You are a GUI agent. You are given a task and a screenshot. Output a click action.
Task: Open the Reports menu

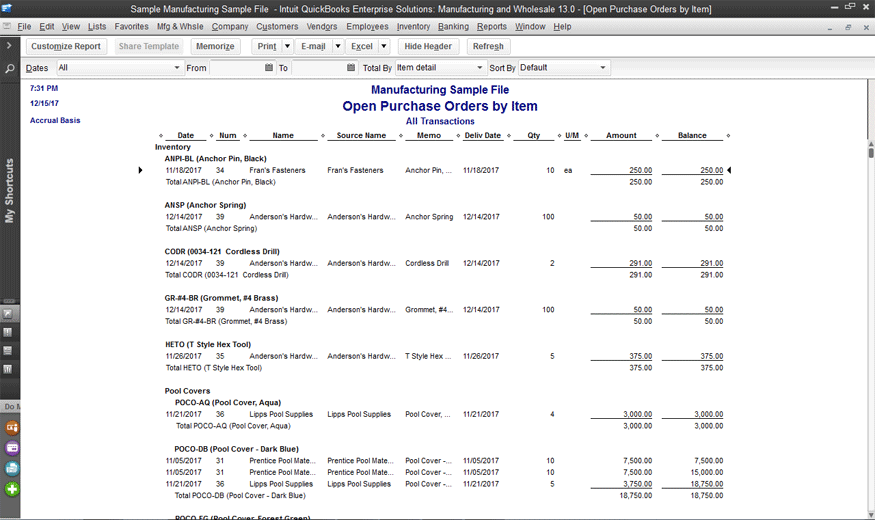pyautogui.click(x=492, y=26)
